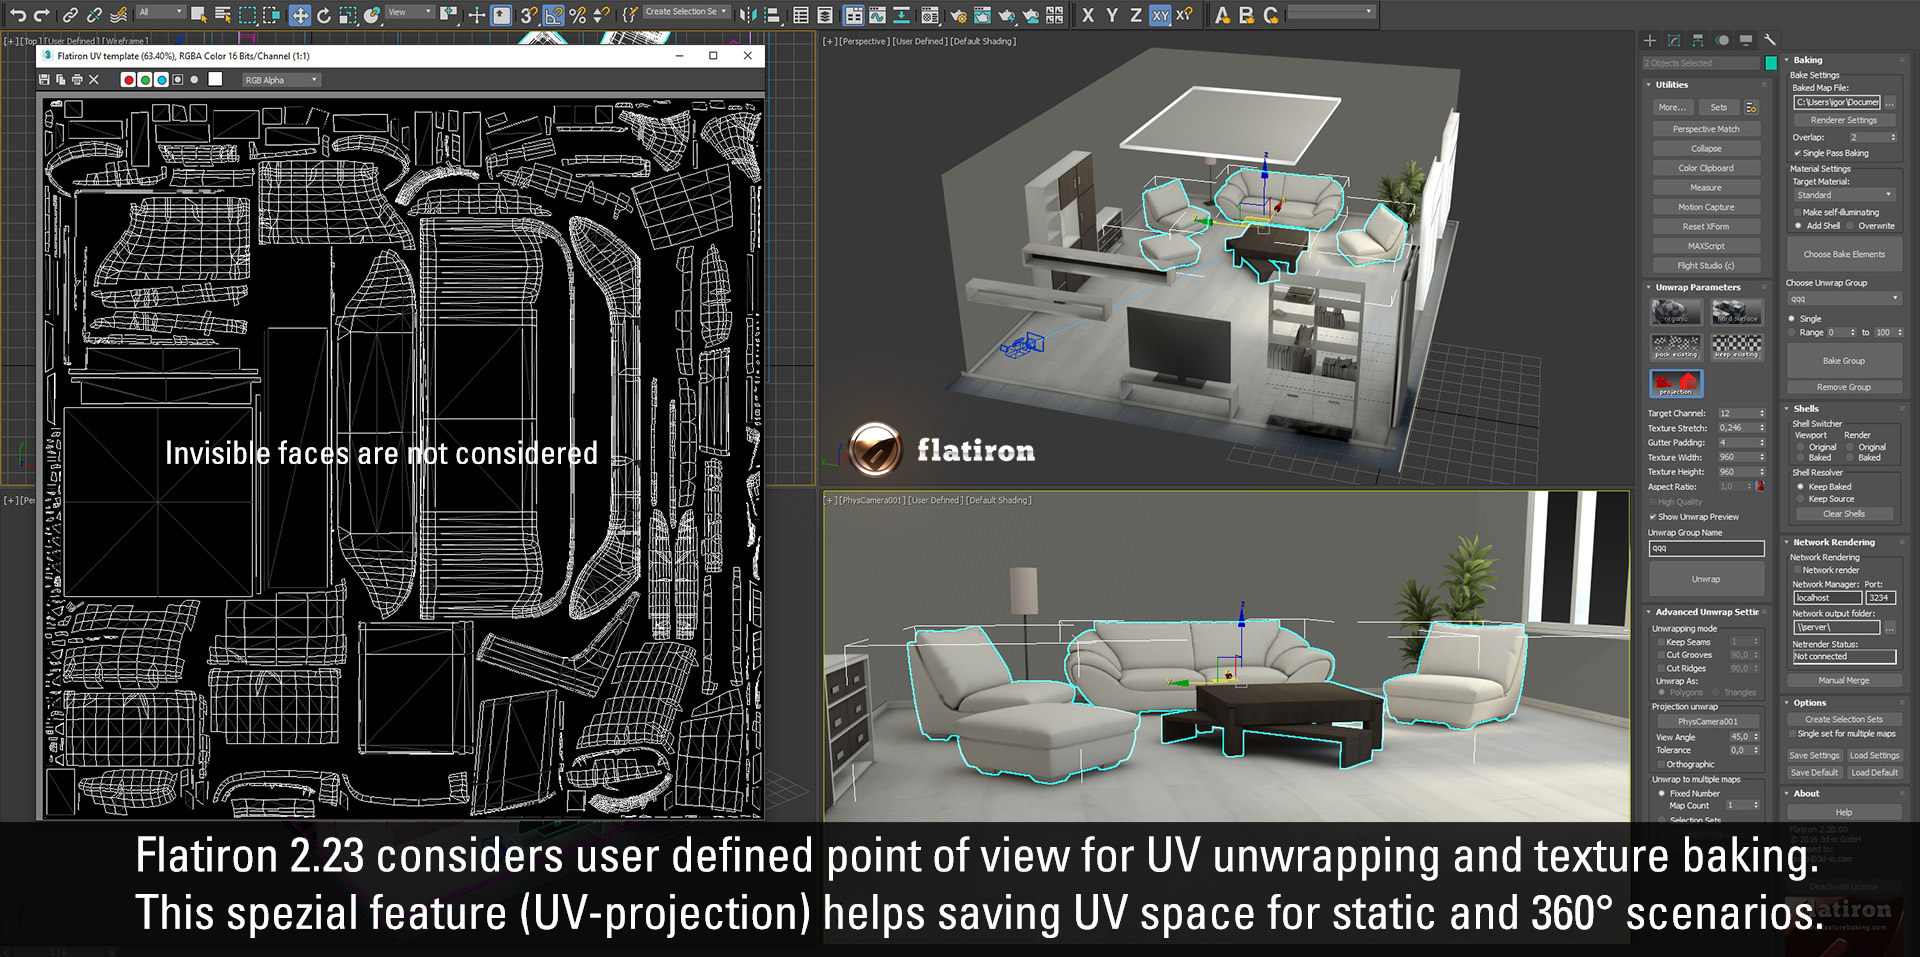Toggle Show Unwrap Preview checkbox
The width and height of the screenshot is (1920, 957).
tap(1653, 517)
